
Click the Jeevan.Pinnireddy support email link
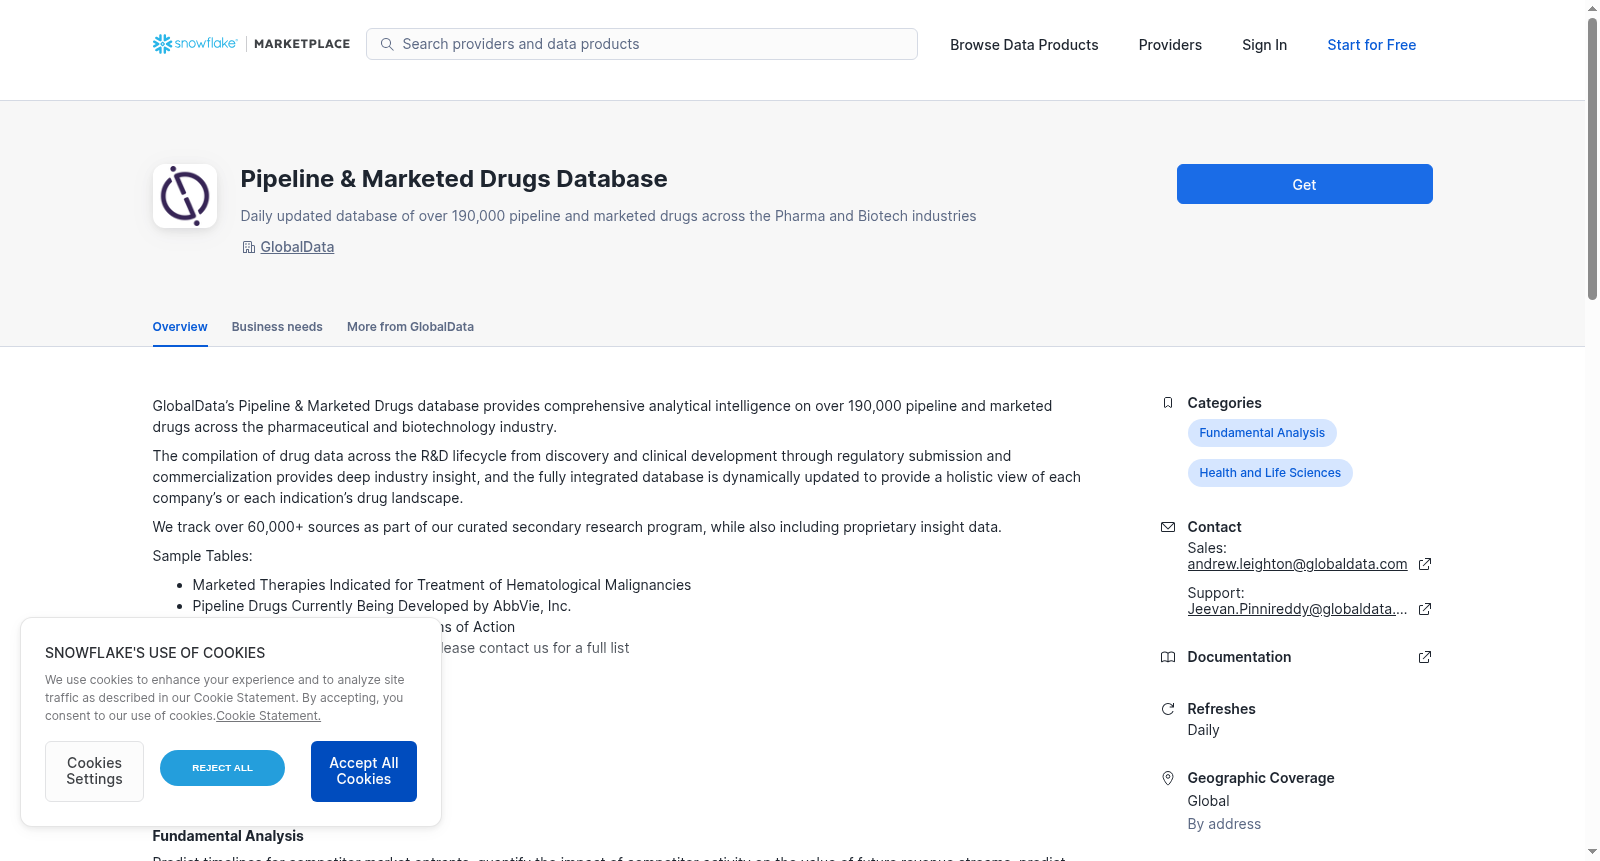click(1297, 609)
